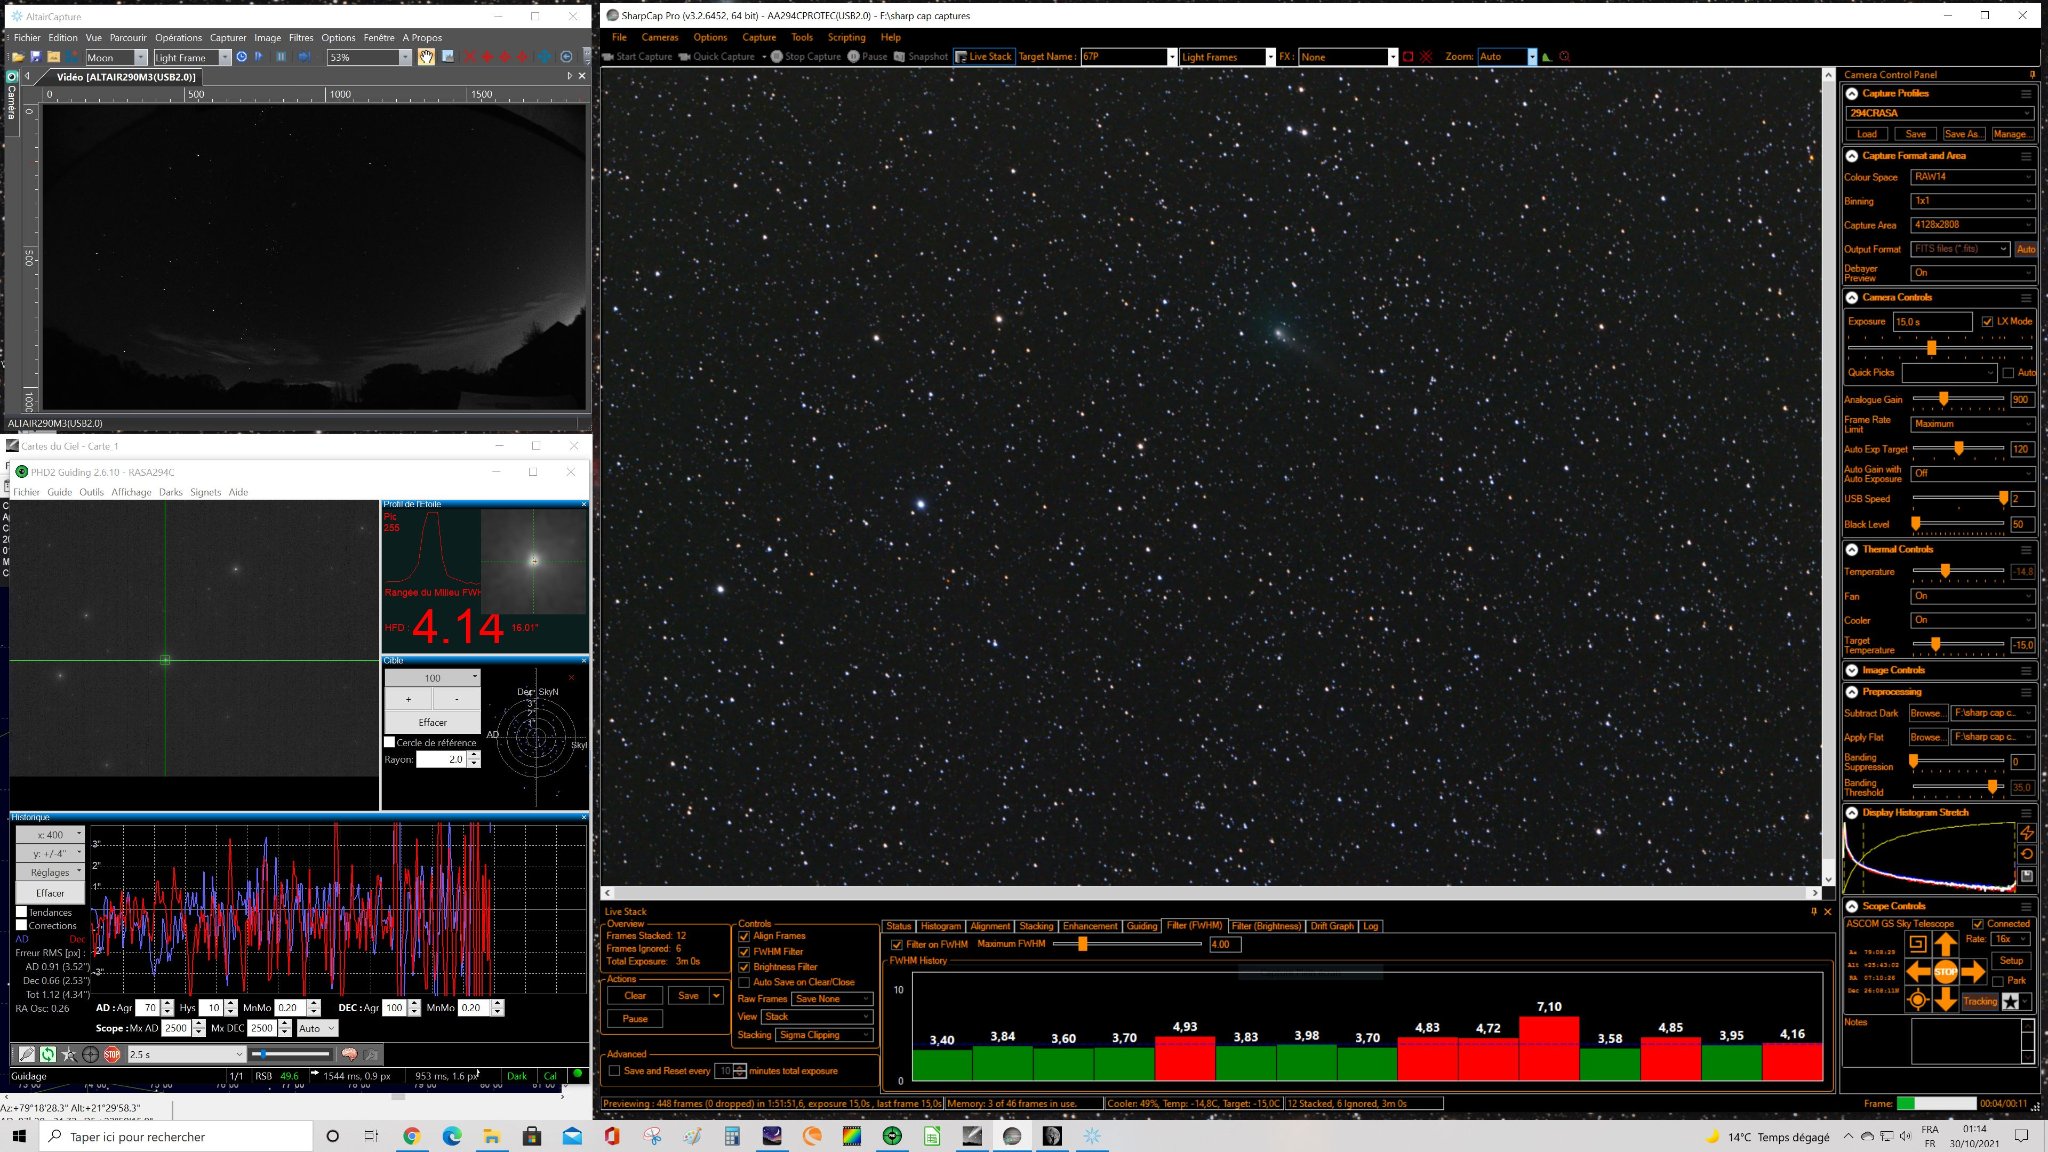Collapse the Camera Controls section
This screenshot has width=2048, height=1152.
click(x=1852, y=298)
